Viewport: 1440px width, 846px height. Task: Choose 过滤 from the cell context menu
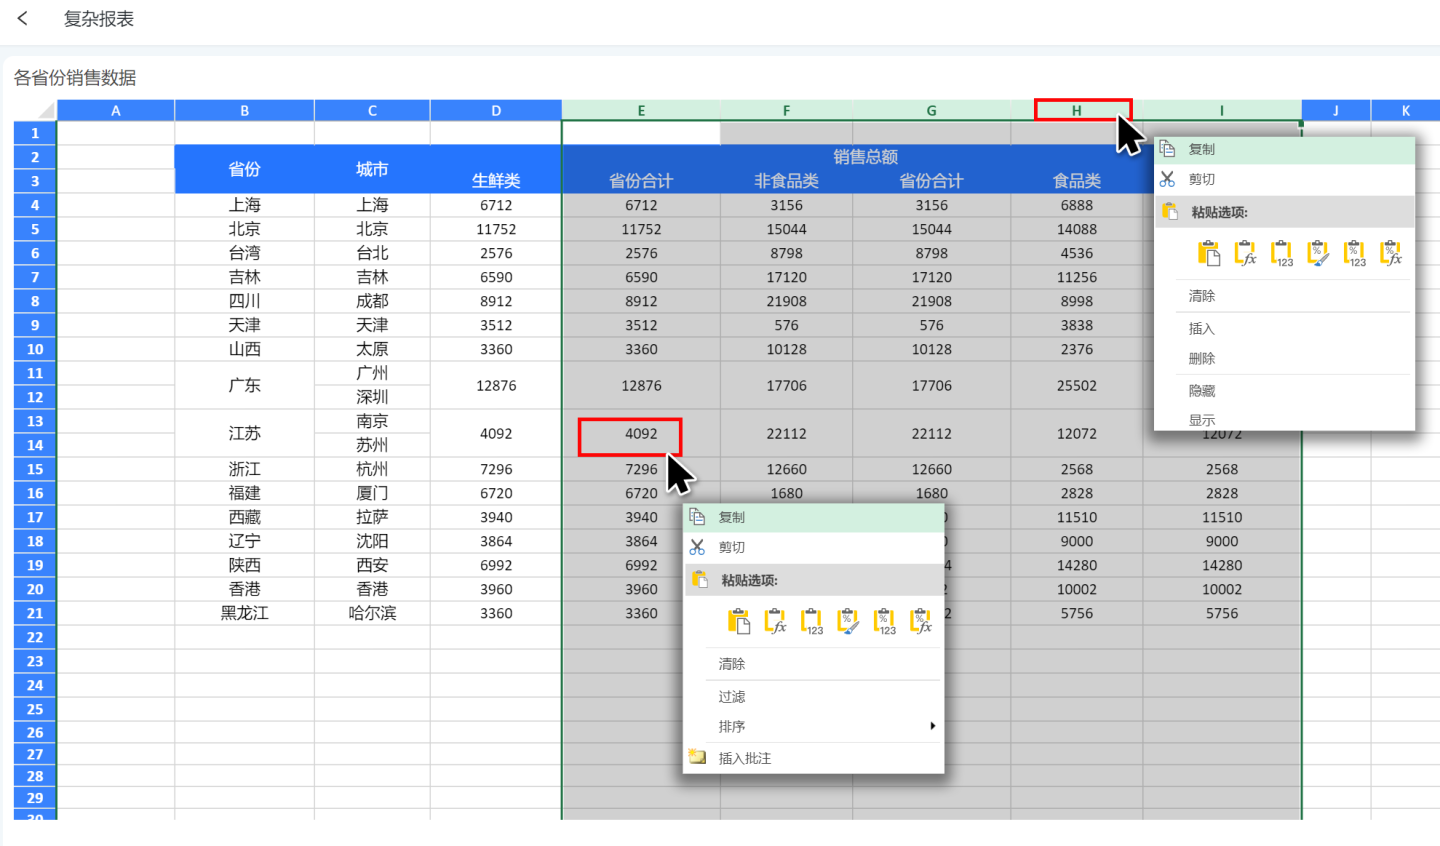(732, 696)
